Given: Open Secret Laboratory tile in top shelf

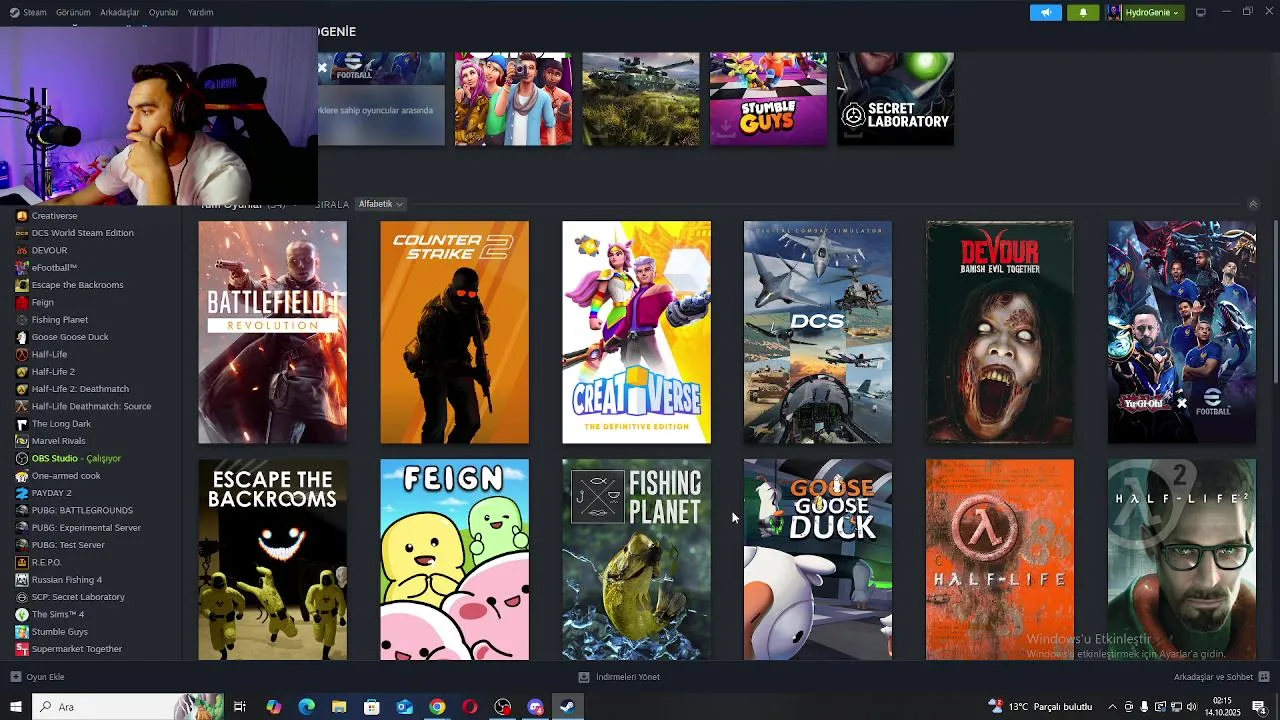Looking at the screenshot, I should coord(895,99).
